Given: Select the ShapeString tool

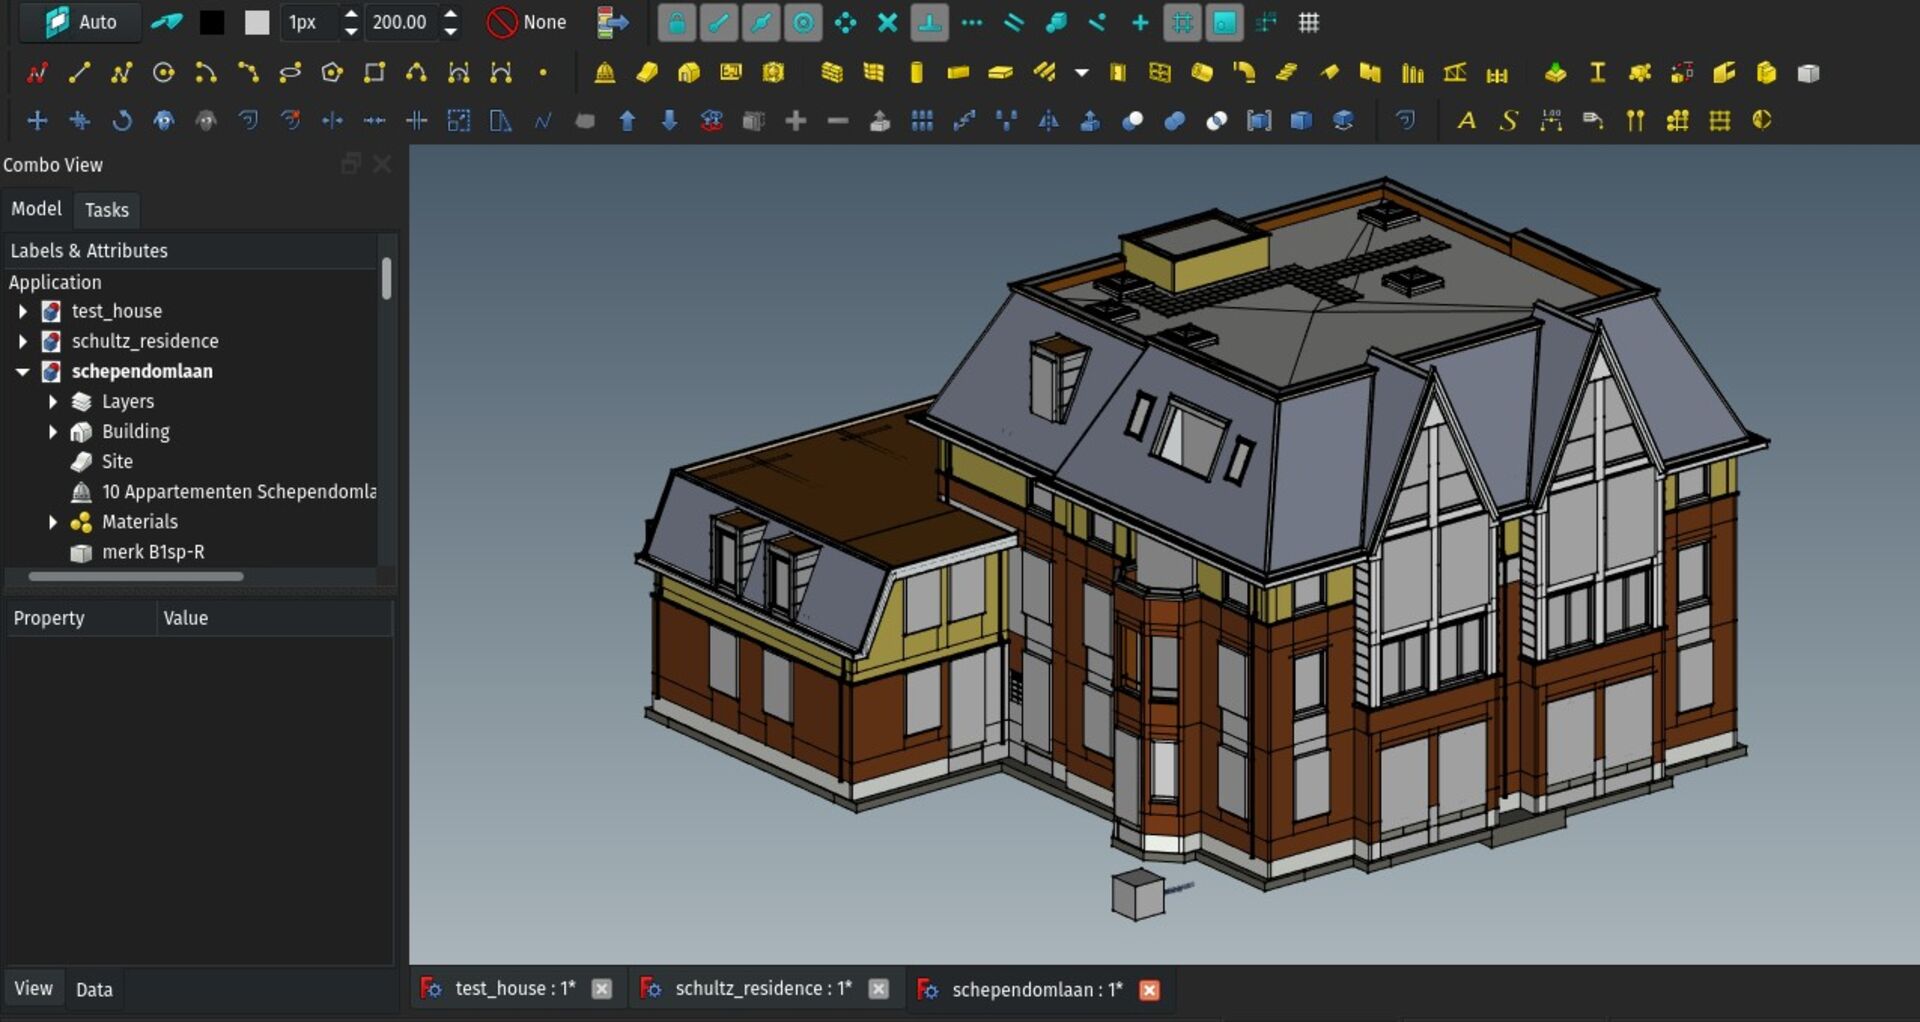Looking at the screenshot, I should point(1508,121).
